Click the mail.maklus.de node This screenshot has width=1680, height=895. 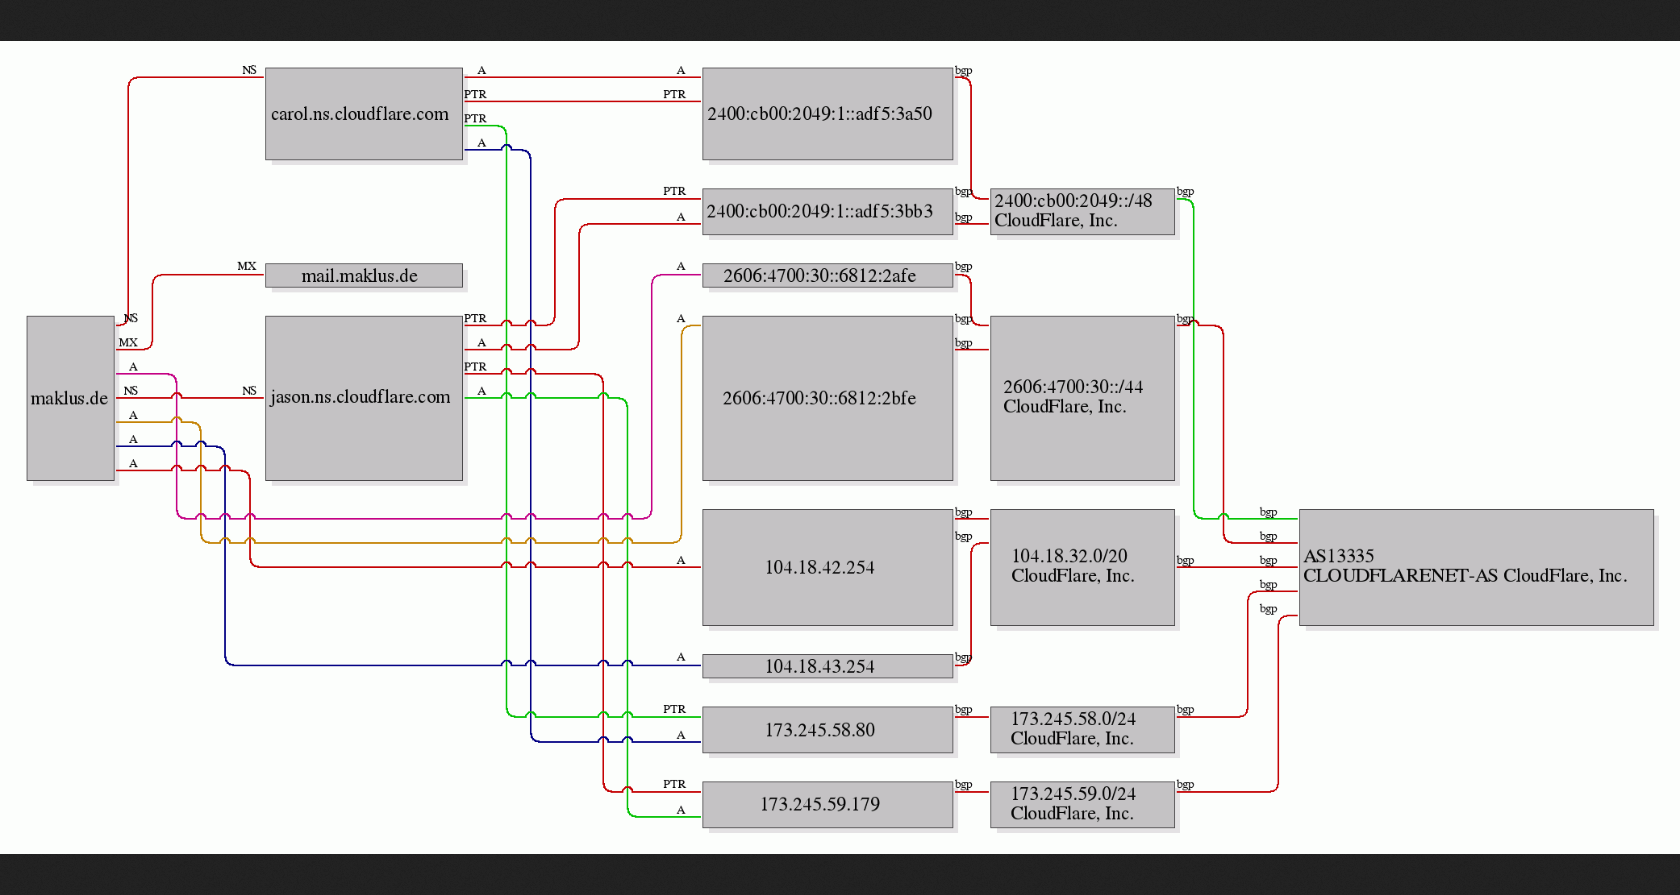coord(364,276)
